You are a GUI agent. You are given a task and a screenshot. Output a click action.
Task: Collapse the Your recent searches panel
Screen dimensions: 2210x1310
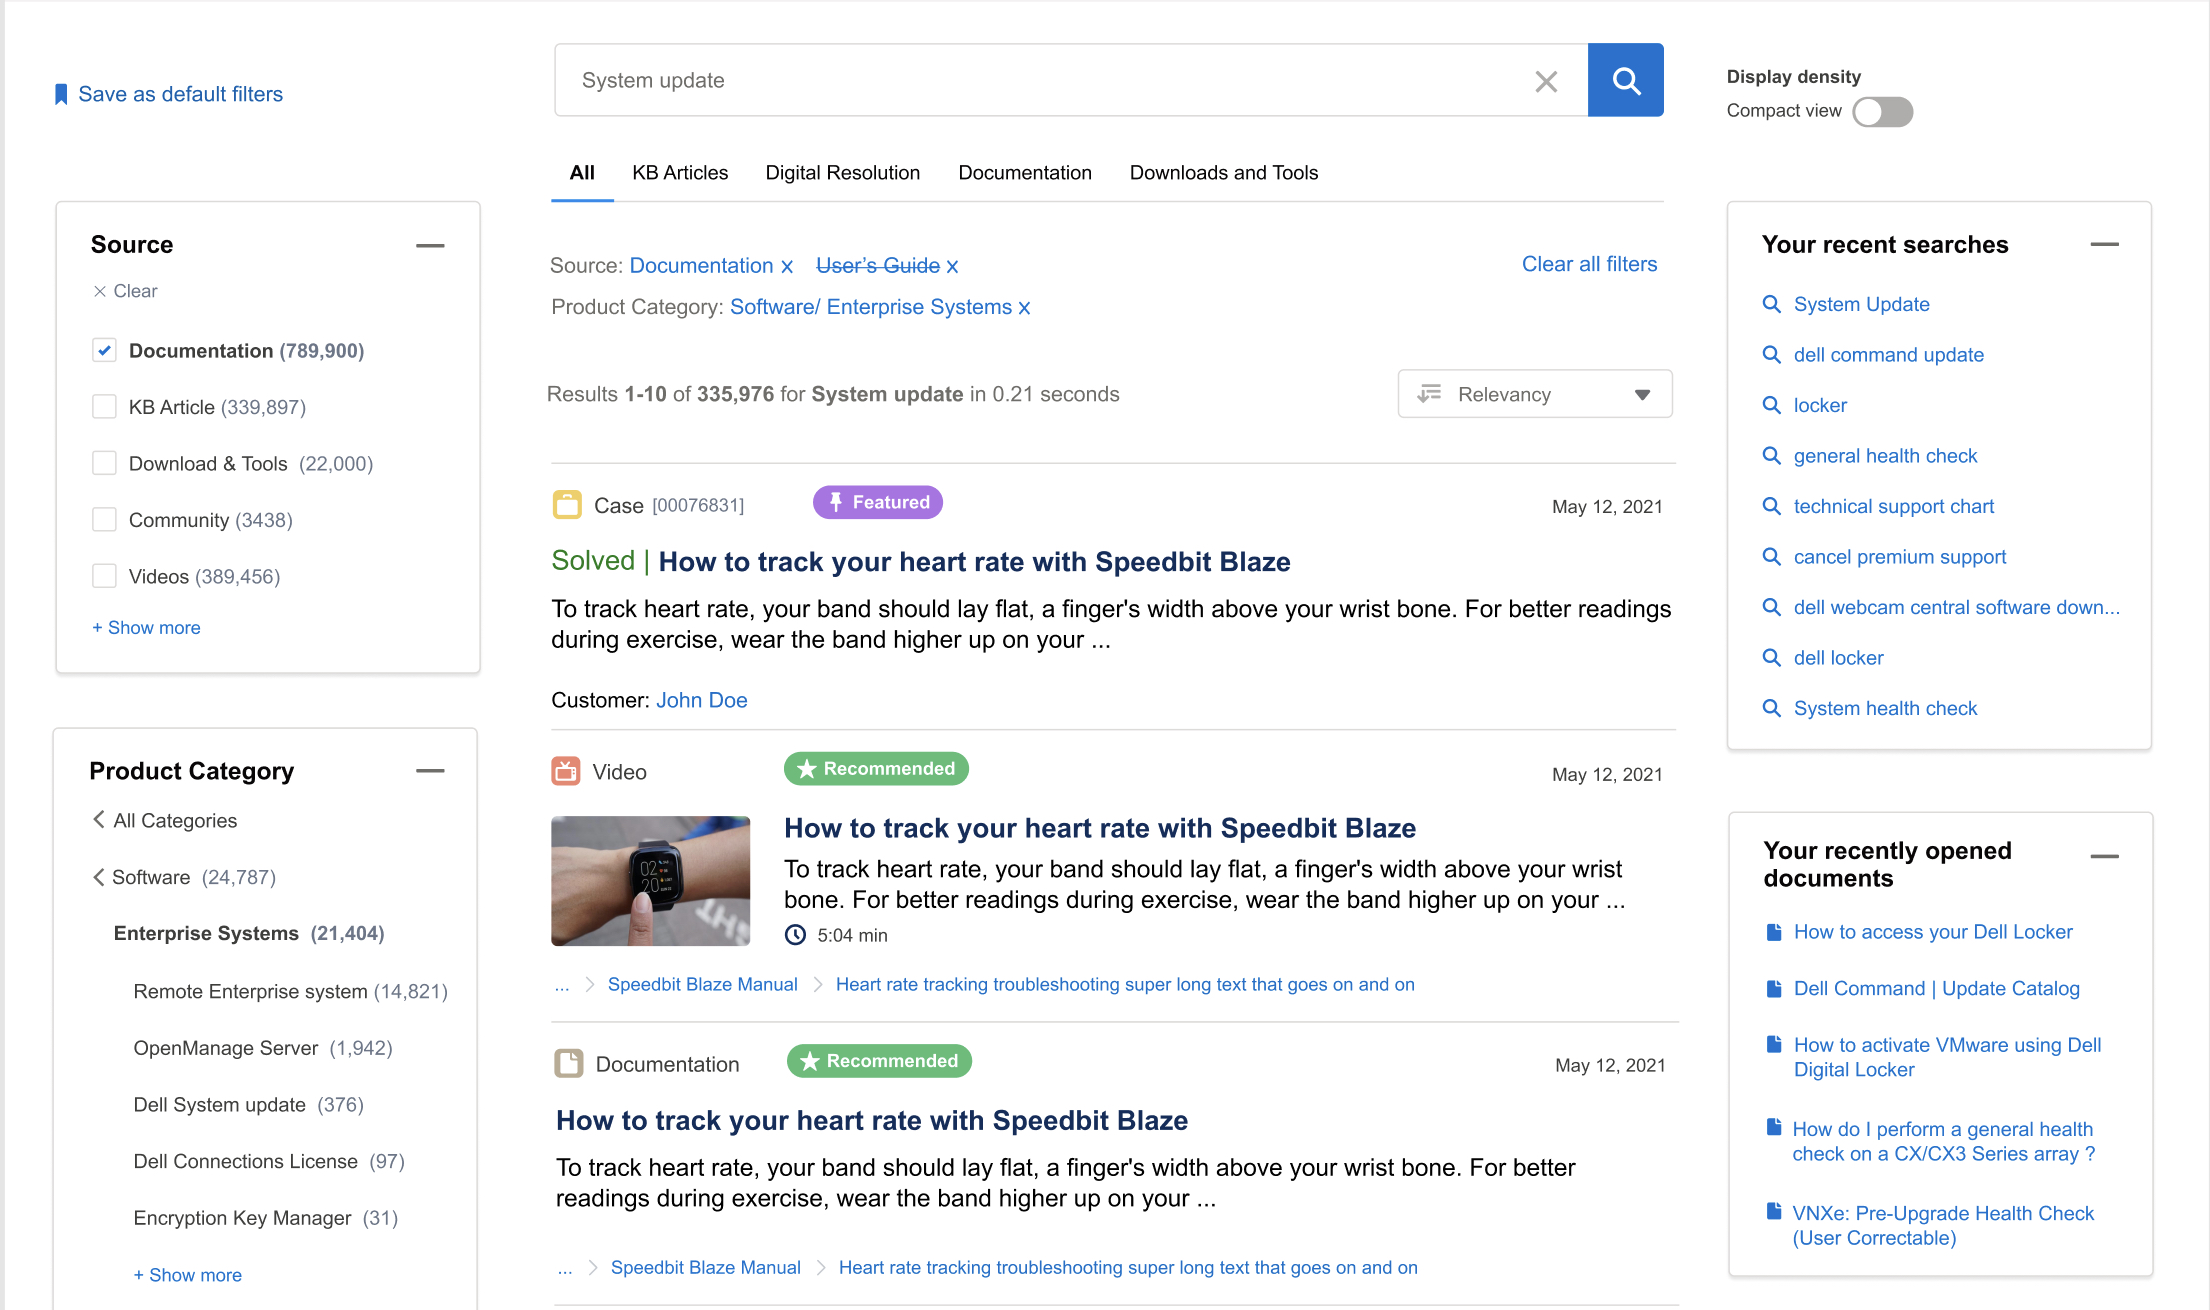2105,244
